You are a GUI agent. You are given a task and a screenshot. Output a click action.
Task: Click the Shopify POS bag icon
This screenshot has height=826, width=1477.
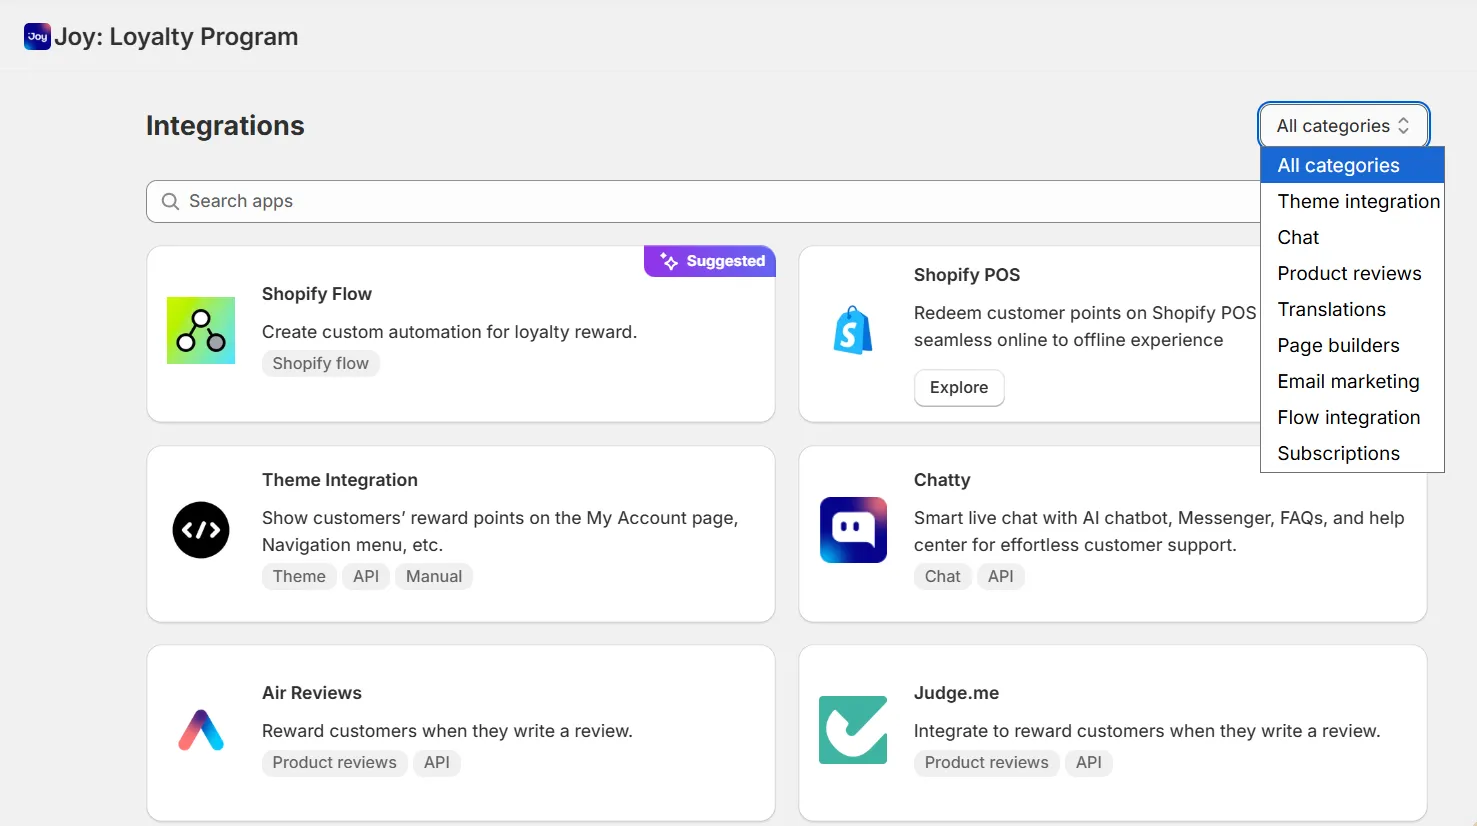[x=853, y=330]
